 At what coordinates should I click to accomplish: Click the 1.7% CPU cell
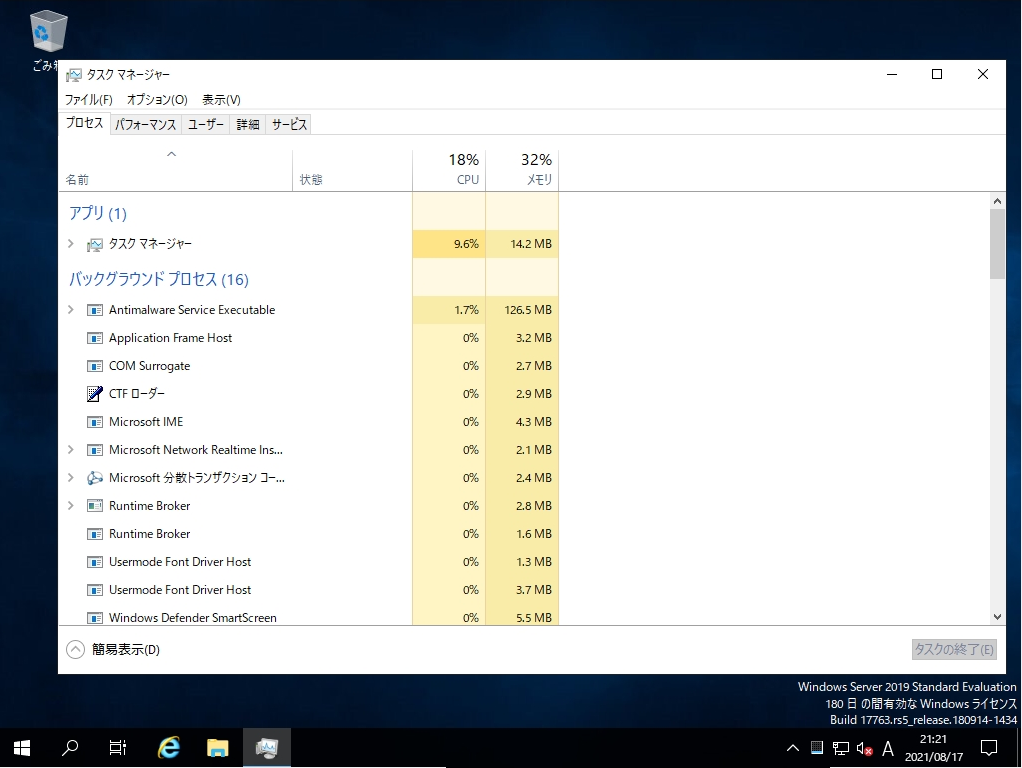(x=449, y=310)
